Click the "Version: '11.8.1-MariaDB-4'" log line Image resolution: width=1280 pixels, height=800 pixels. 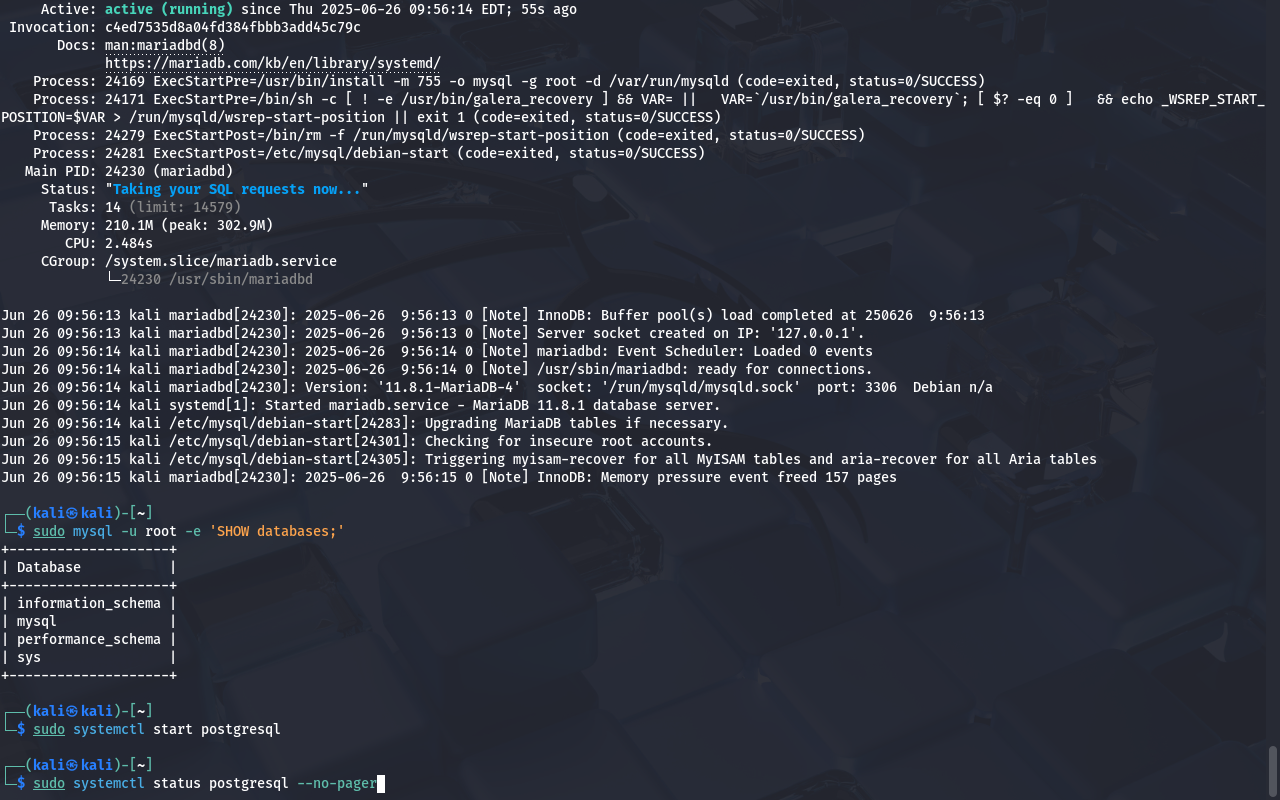pos(497,387)
